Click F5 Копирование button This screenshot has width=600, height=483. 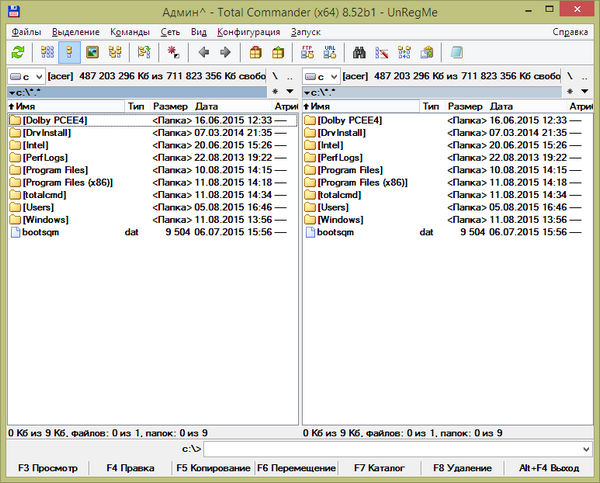tap(213, 468)
